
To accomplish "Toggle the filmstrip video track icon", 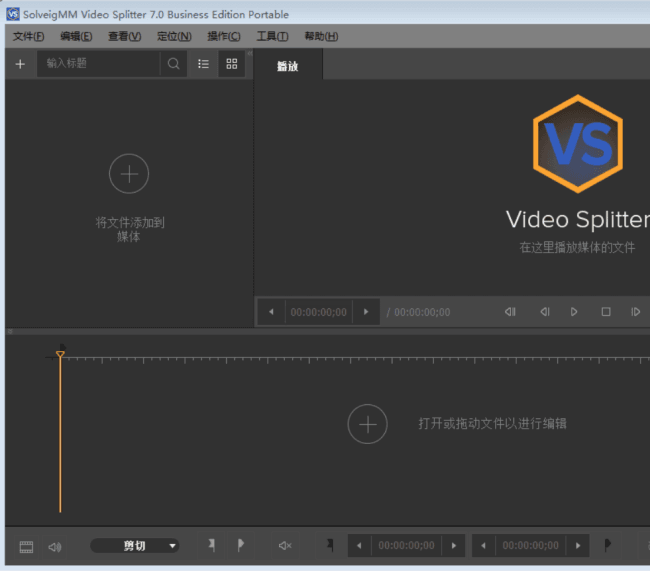I will (x=26, y=547).
